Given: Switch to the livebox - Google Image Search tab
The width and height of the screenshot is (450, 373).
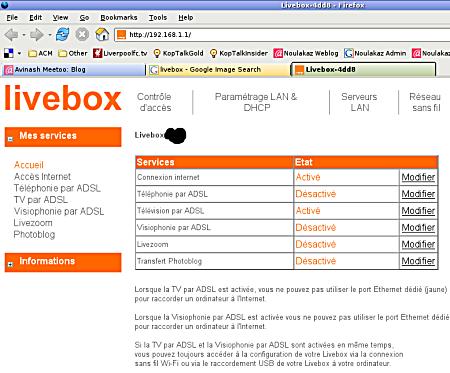Looking at the screenshot, I should click(218, 70).
